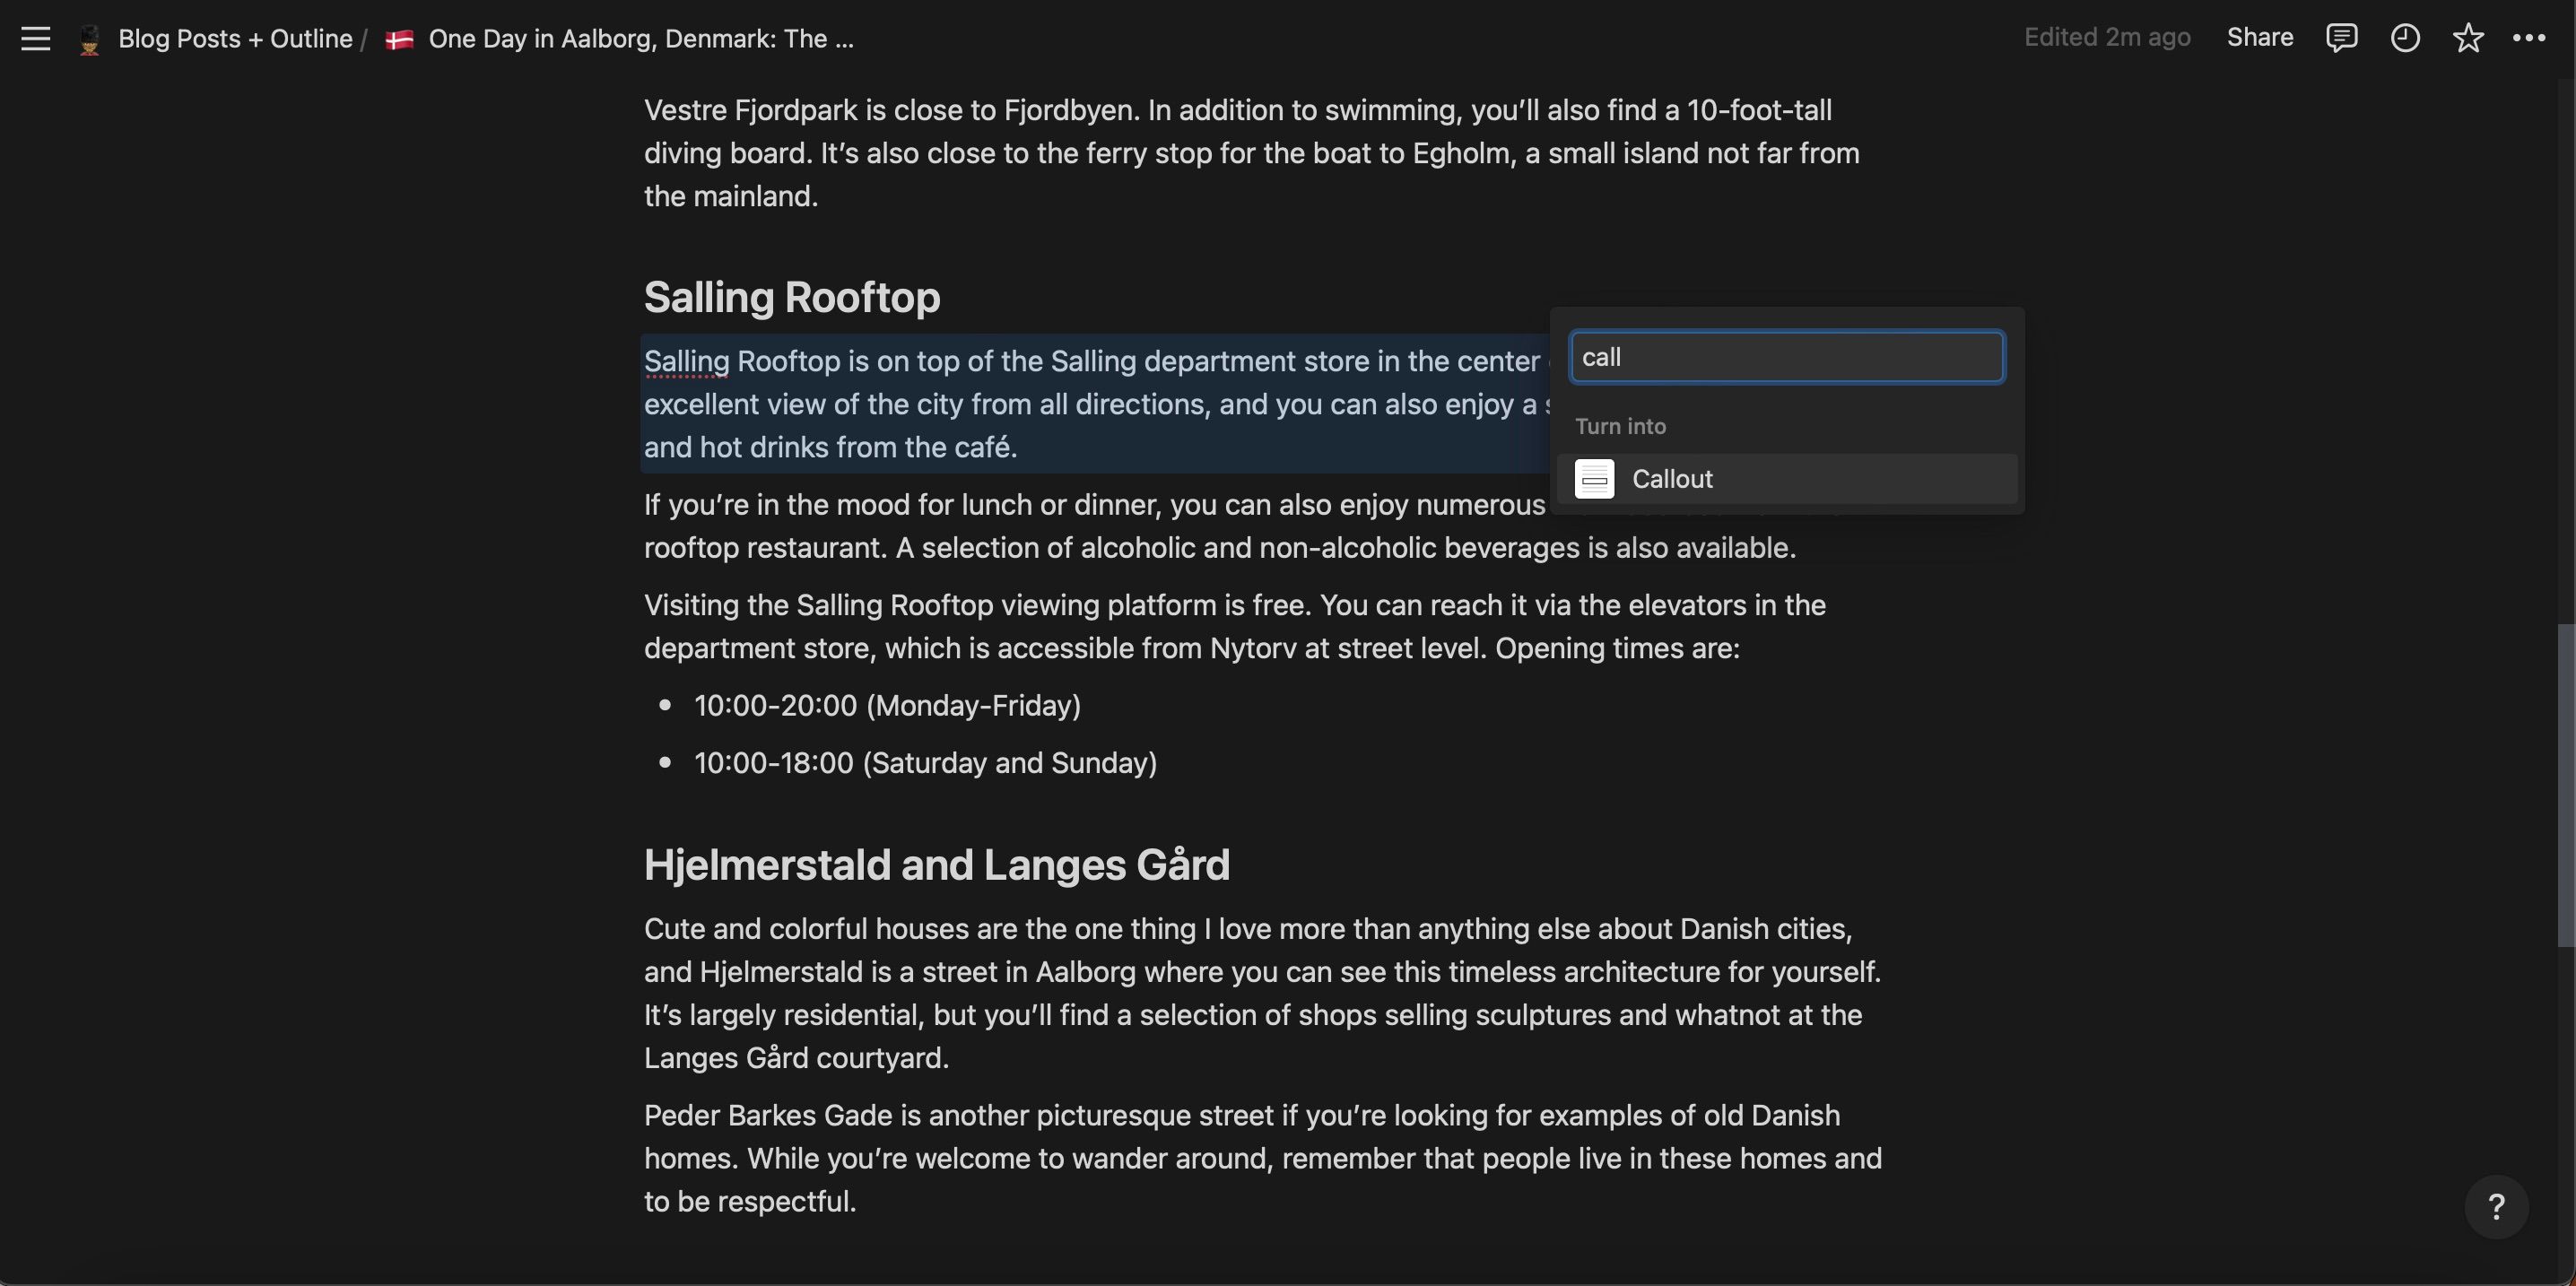Image resolution: width=2576 pixels, height=1286 pixels.
Task: Select Callout in Turn into menu
Action: [x=1672, y=479]
